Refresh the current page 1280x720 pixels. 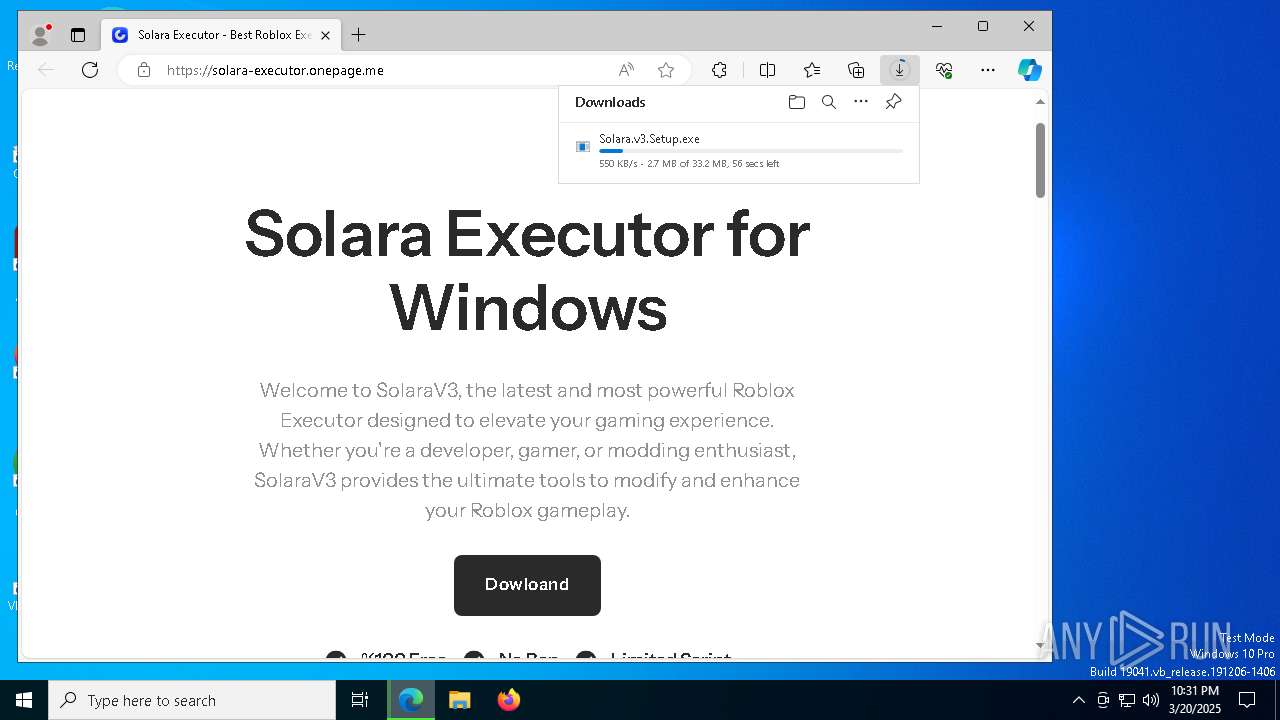pyautogui.click(x=90, y=70)
